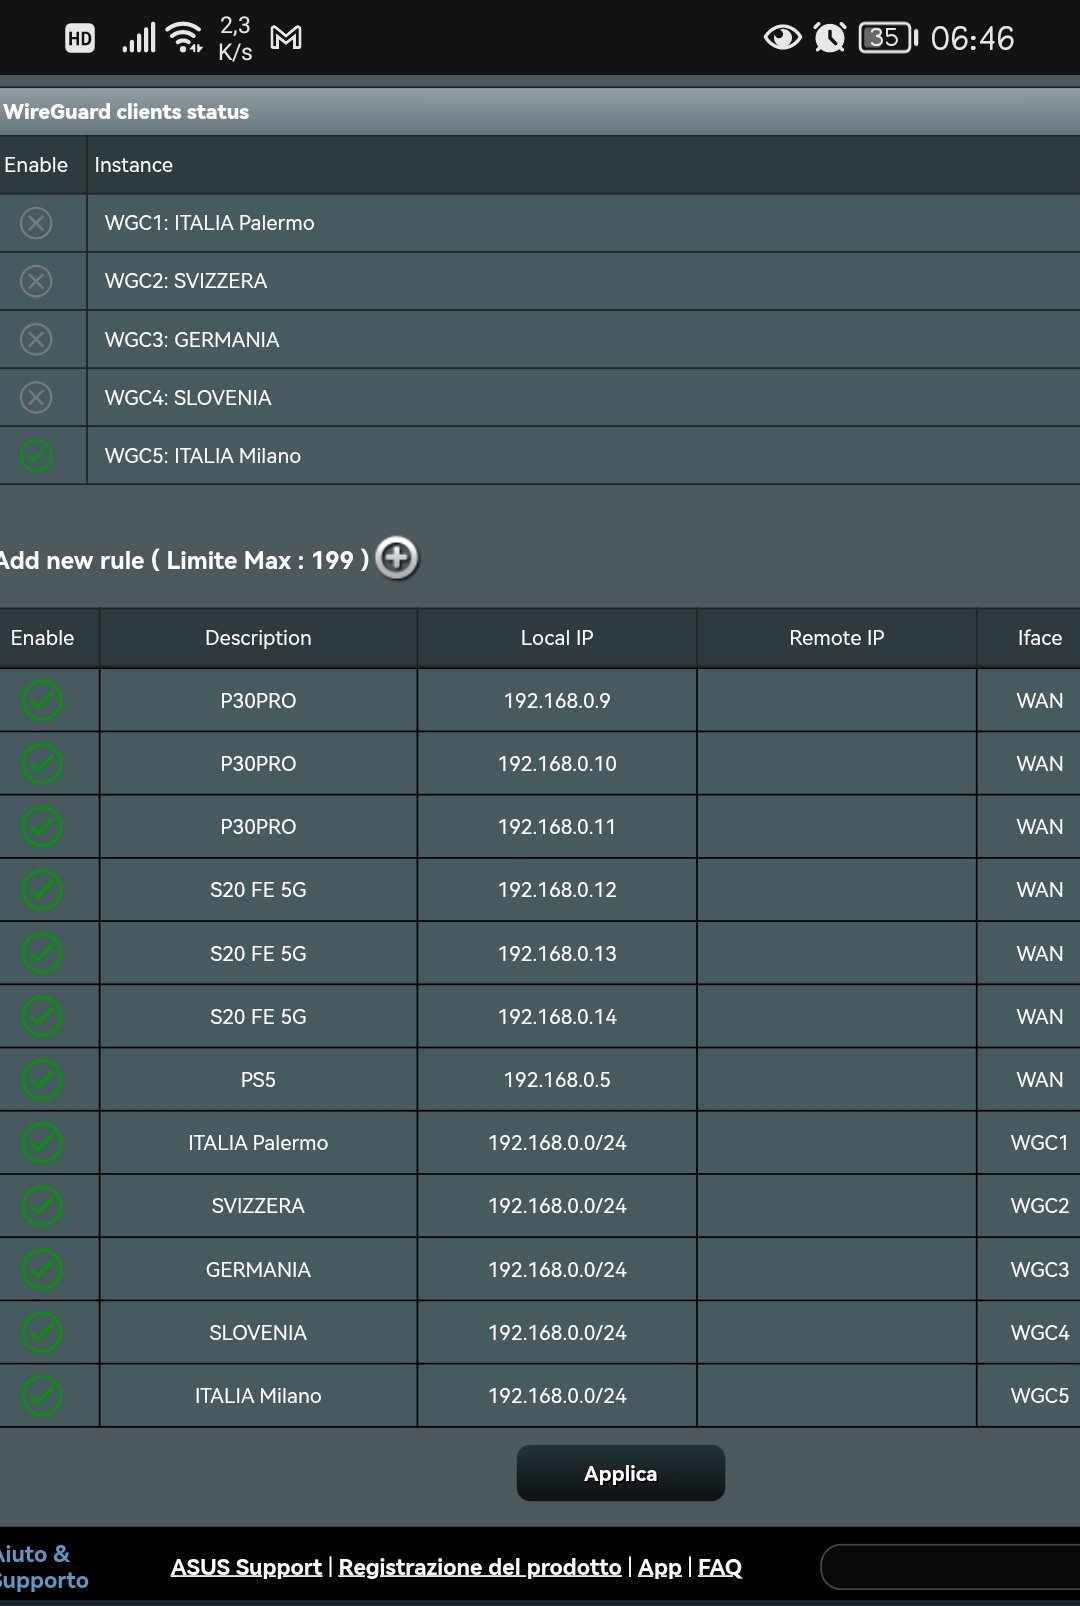Disable the SVIZZERA WGC2 rule checkmark
Image resolution: width=1080 pixels, height=1606 pixels.
point(42,1206)
